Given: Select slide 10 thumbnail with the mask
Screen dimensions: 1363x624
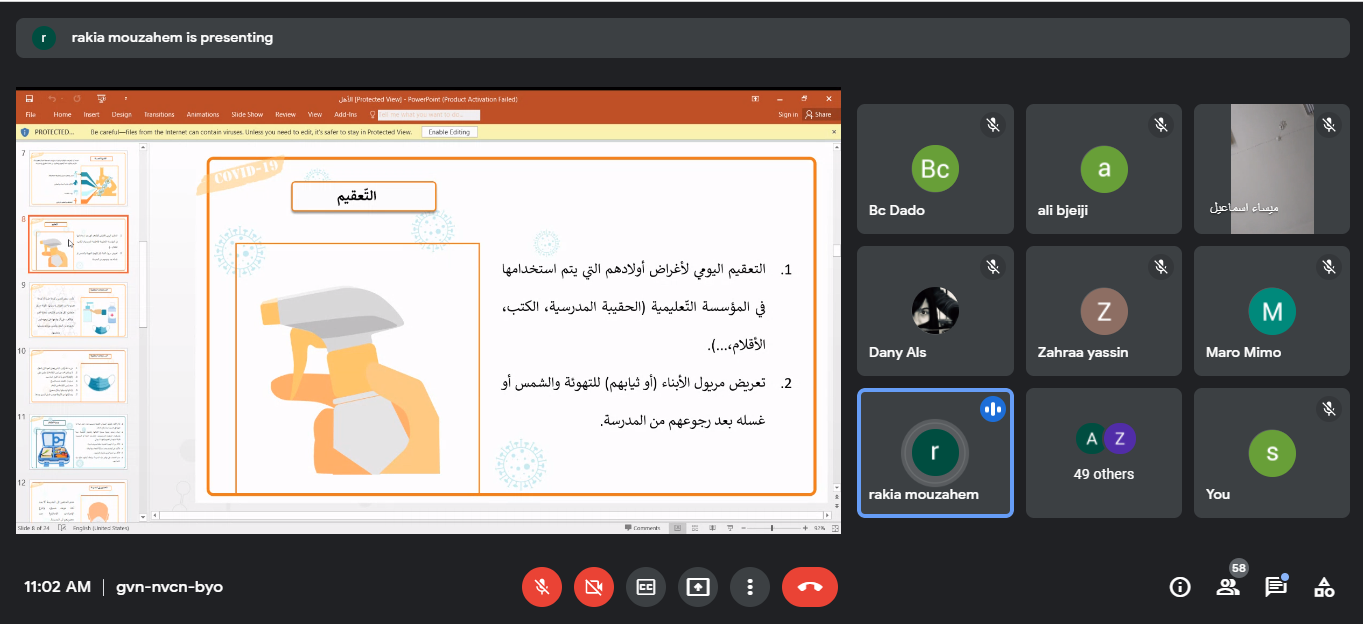Looking at the screenshot, I should (x=78, y=376).
